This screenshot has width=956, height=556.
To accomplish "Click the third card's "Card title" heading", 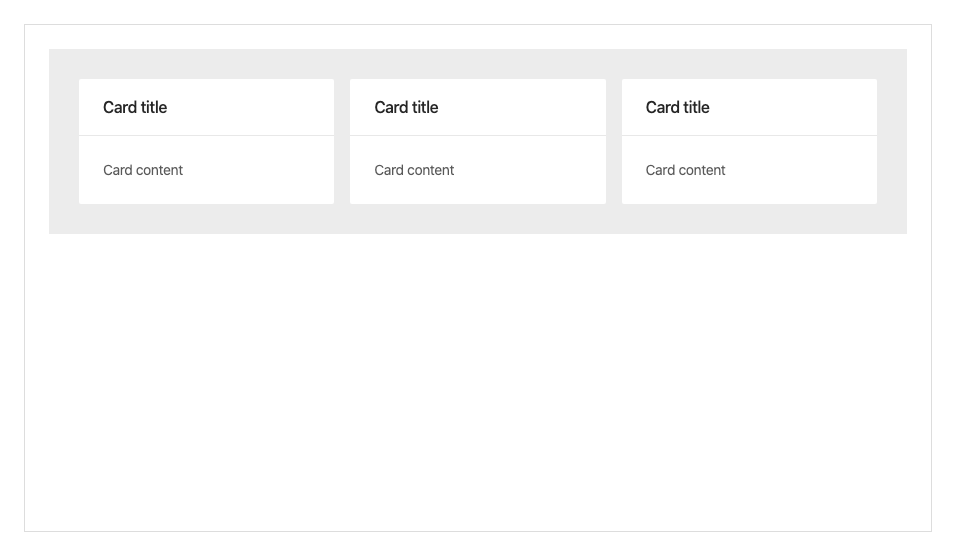I will (677, 107).
